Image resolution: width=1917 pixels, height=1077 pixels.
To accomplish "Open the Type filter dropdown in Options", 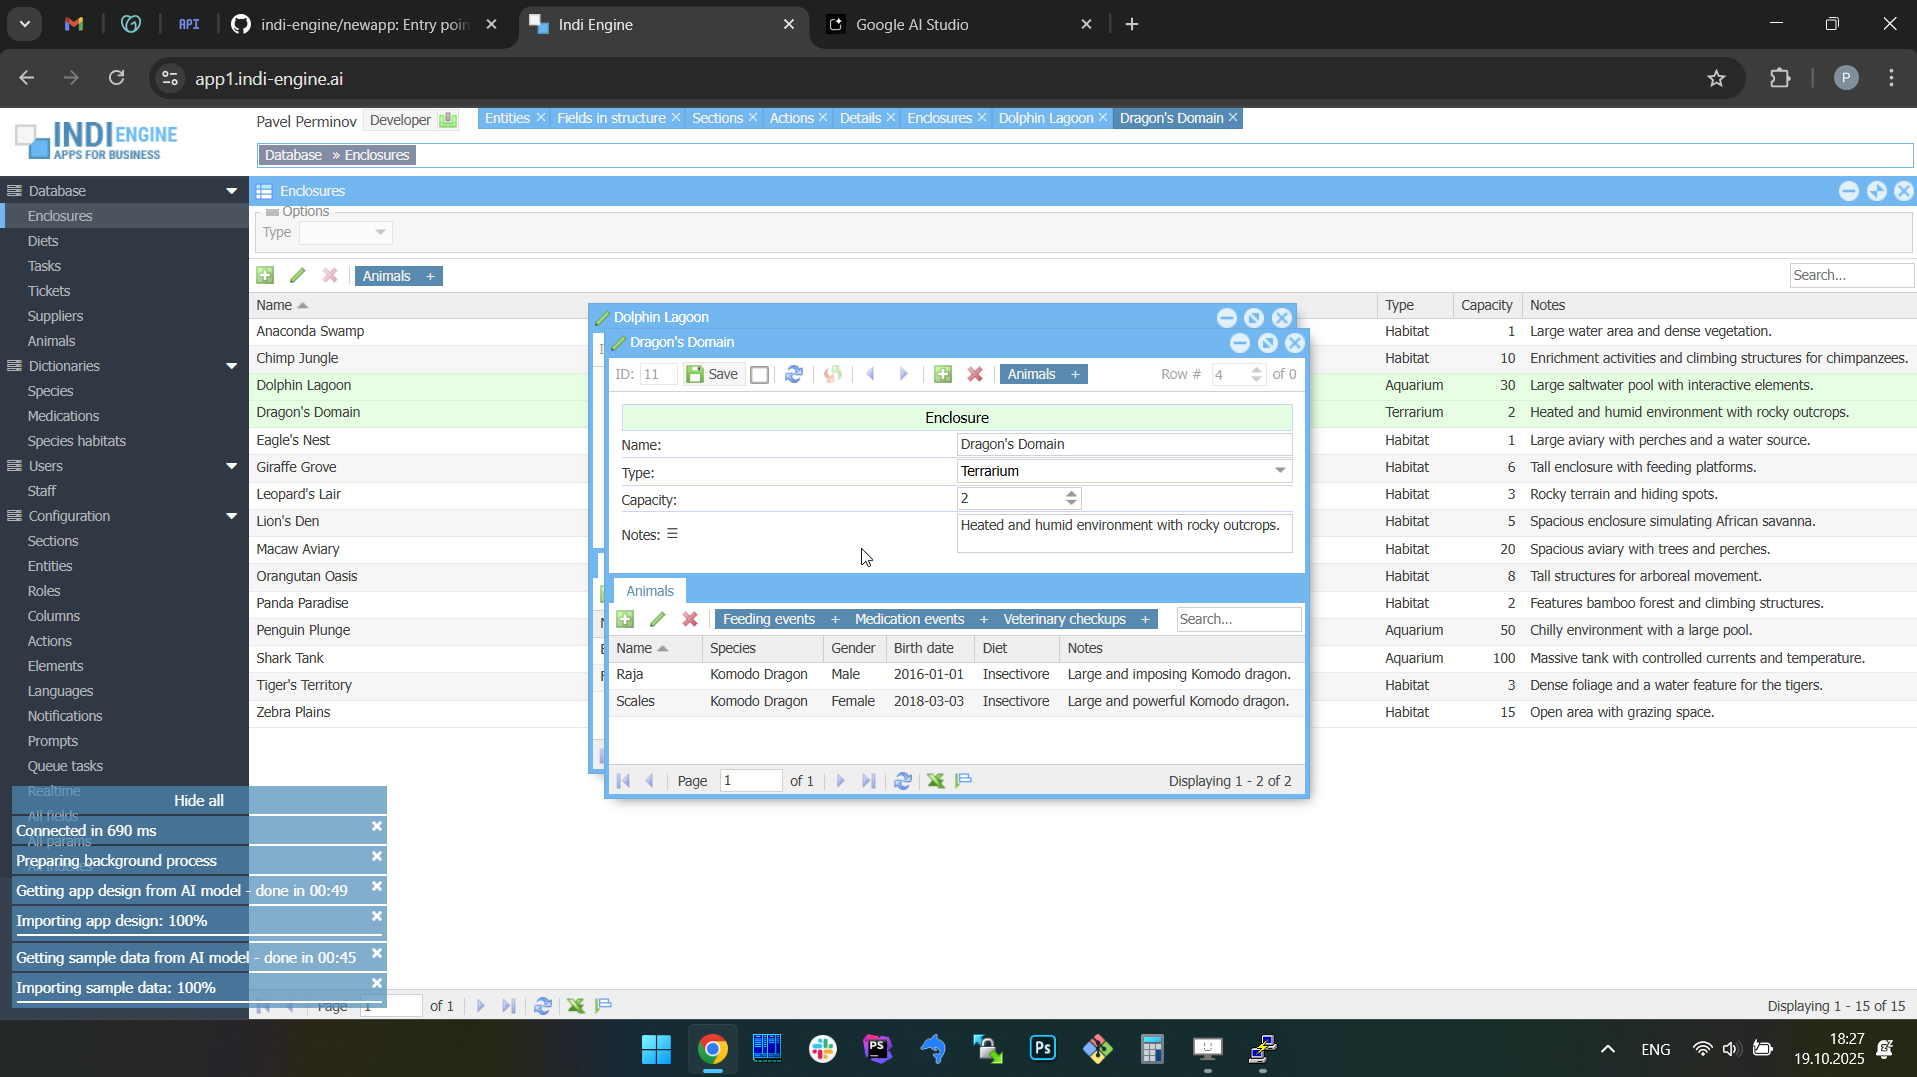I will [380, 233].
